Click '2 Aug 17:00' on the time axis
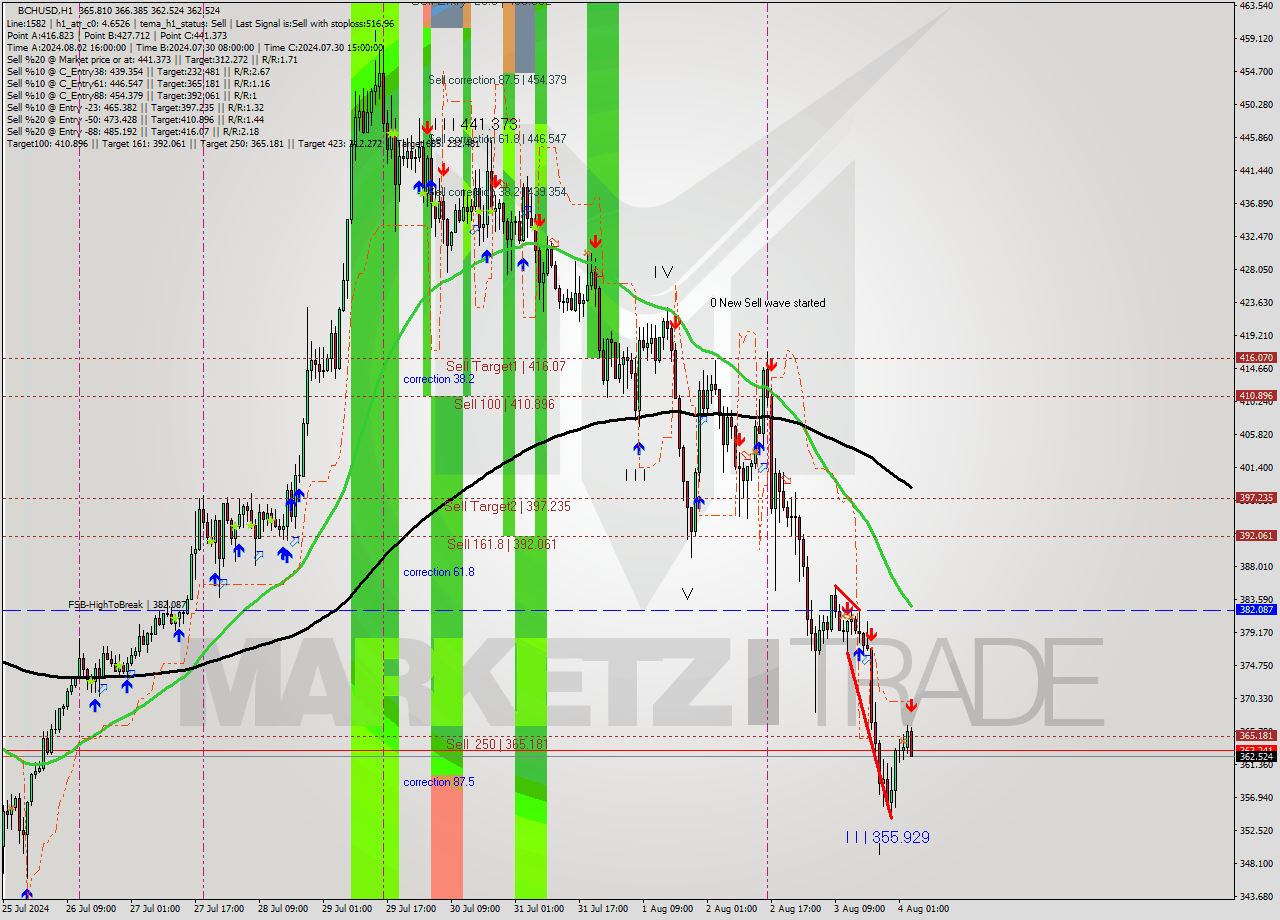Screen dimensions: 1280x920 (x=795, y=909)
